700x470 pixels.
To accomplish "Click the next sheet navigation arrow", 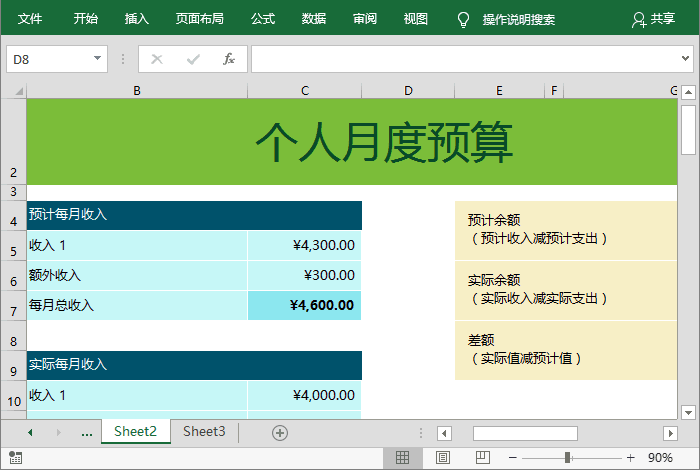I will tap(58, 433).
